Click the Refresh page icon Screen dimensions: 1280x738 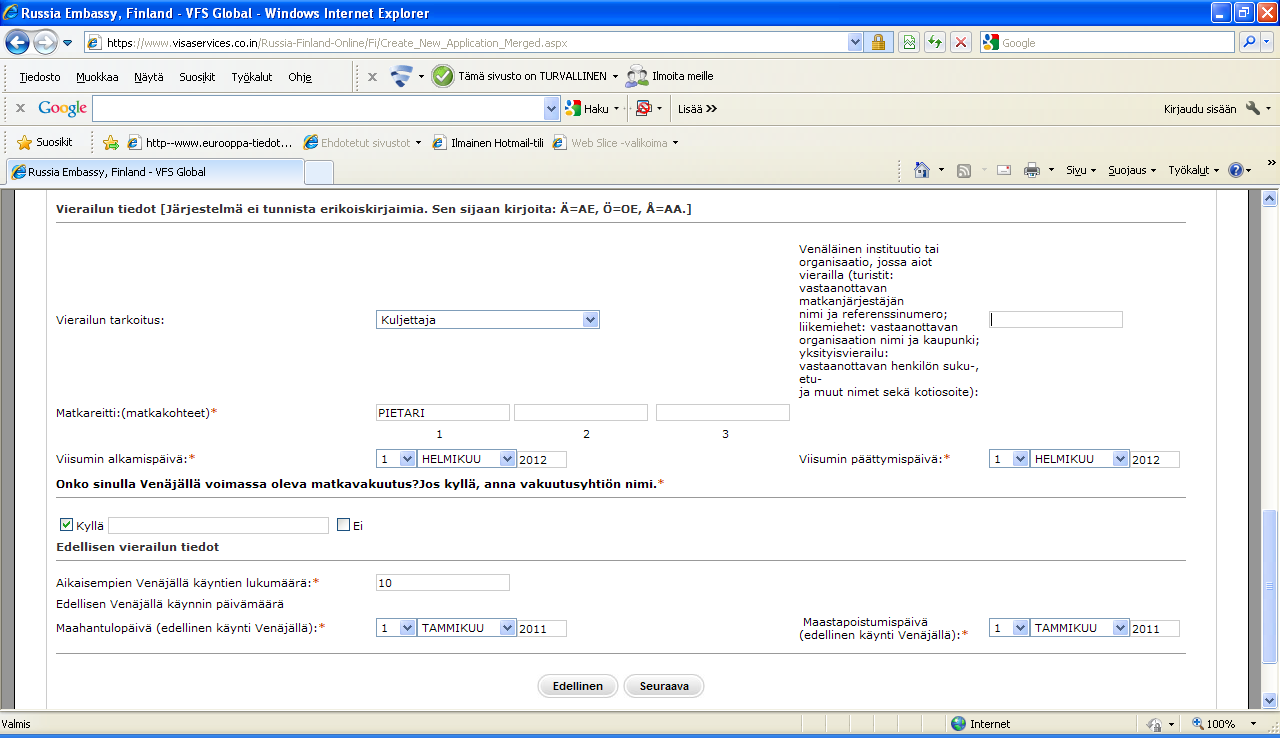click(x=935, y=42)
